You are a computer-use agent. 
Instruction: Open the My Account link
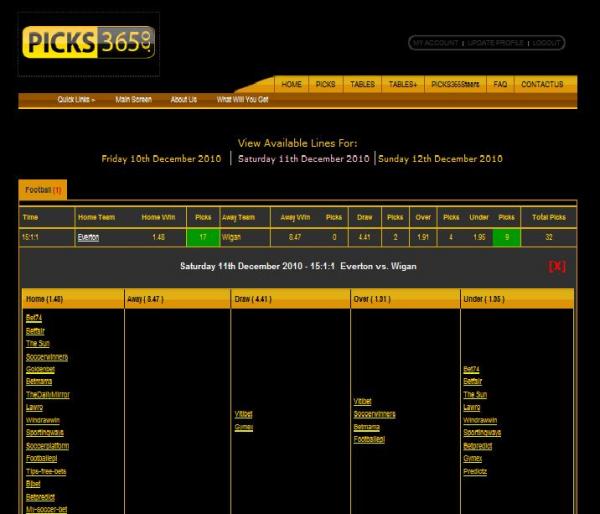435,43
